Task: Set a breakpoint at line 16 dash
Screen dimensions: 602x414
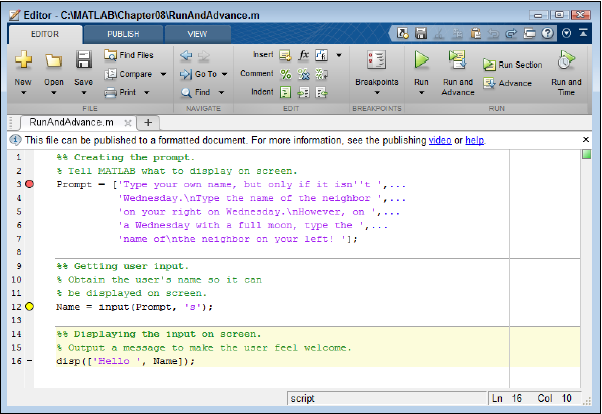Action: coord(30,361)
